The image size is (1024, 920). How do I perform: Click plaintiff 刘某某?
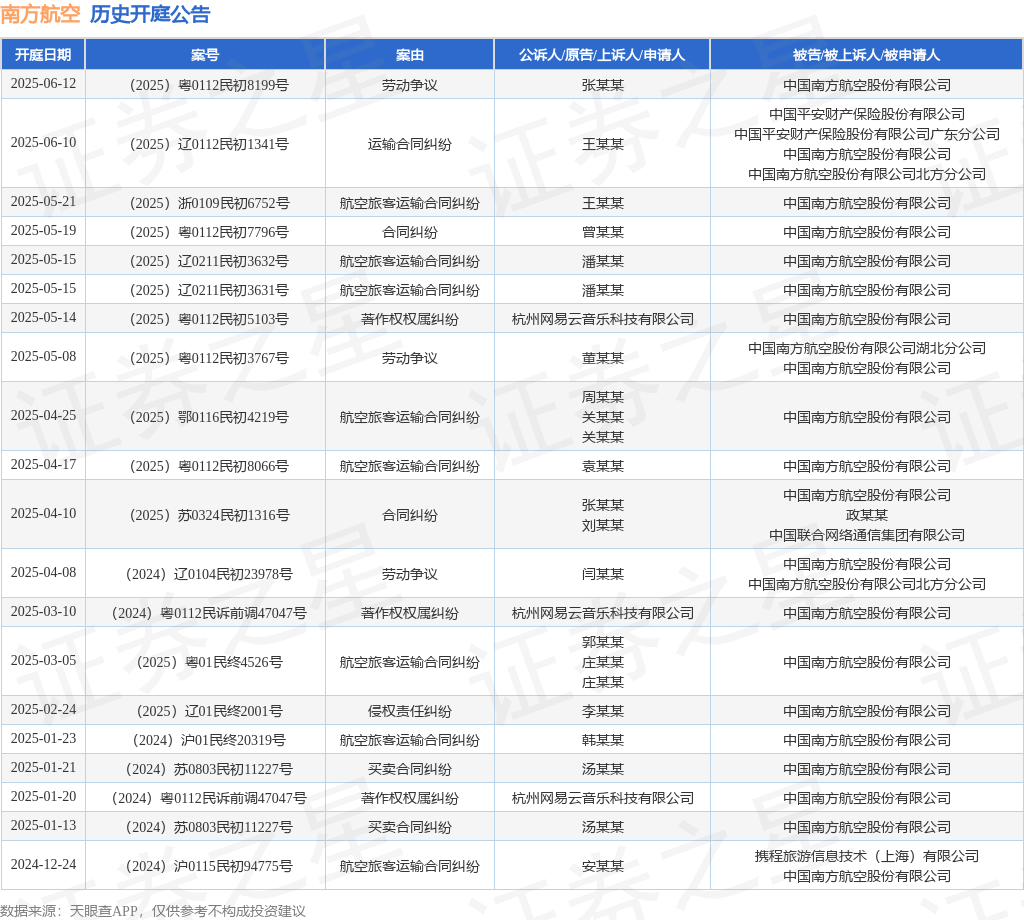point(602,525)
